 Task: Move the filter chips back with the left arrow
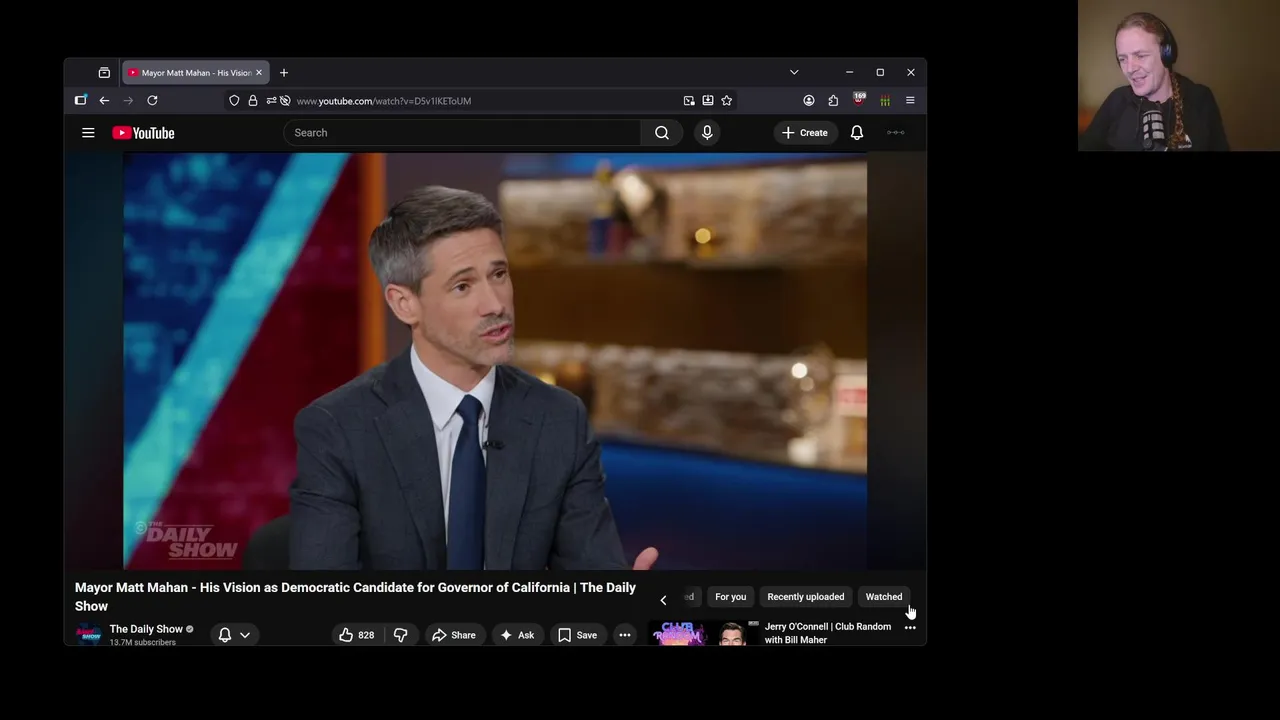[x=663, y=600]
